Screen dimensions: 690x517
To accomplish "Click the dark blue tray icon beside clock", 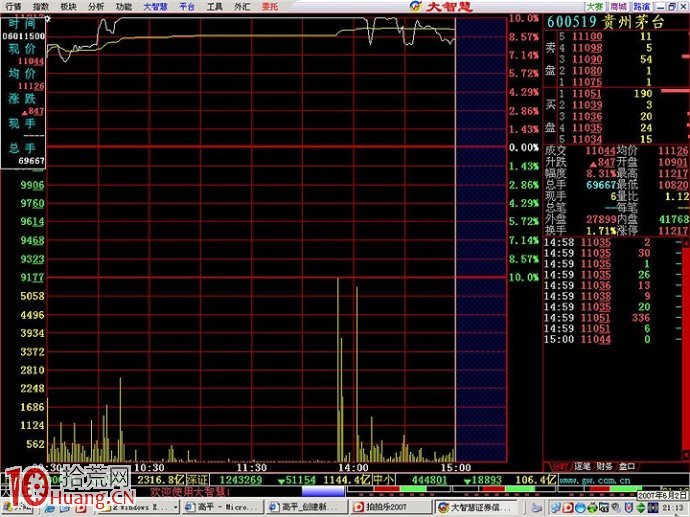I will (x=653, y=507).
